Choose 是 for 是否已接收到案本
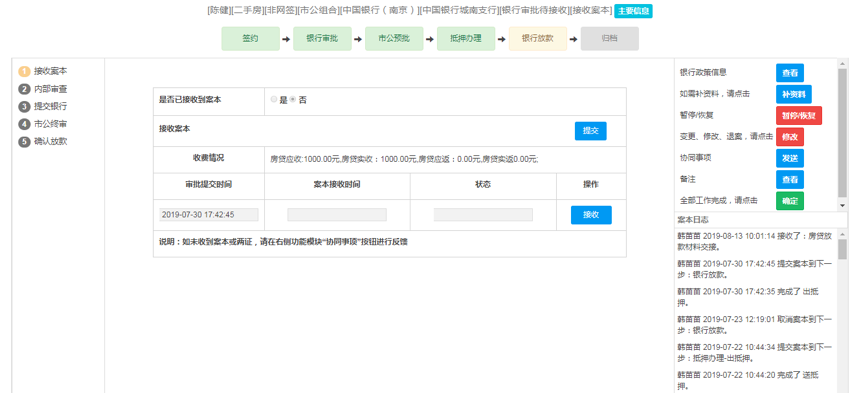 point(274,100)
